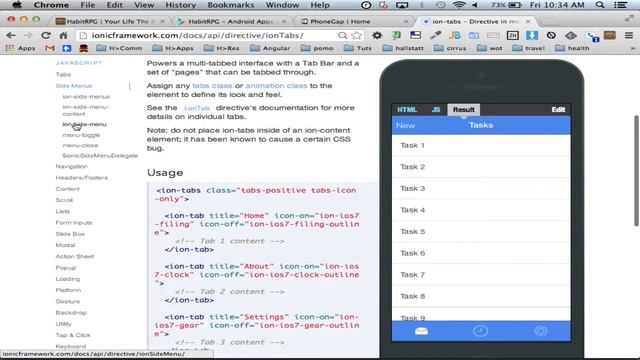The width and height of the screenshot is (640, 360).
Task: Open the History menu
Action: [x=180, y=5]
